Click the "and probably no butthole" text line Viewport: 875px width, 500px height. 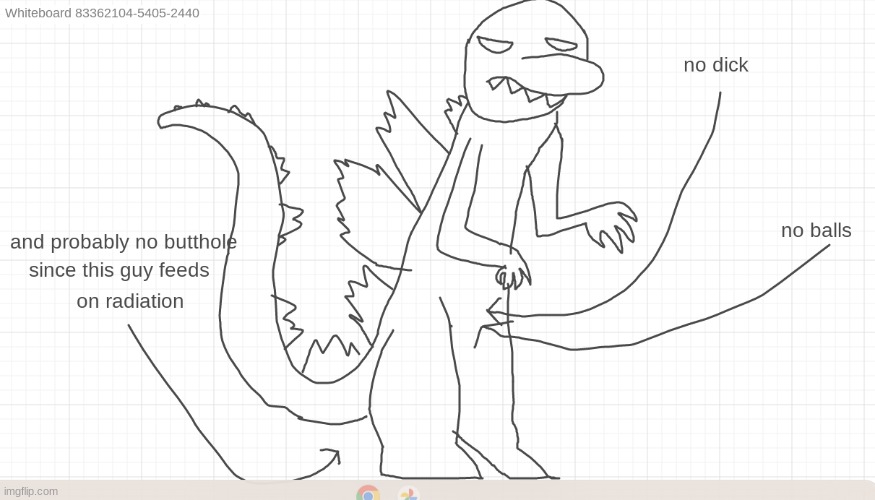click(x=123, y=242)
